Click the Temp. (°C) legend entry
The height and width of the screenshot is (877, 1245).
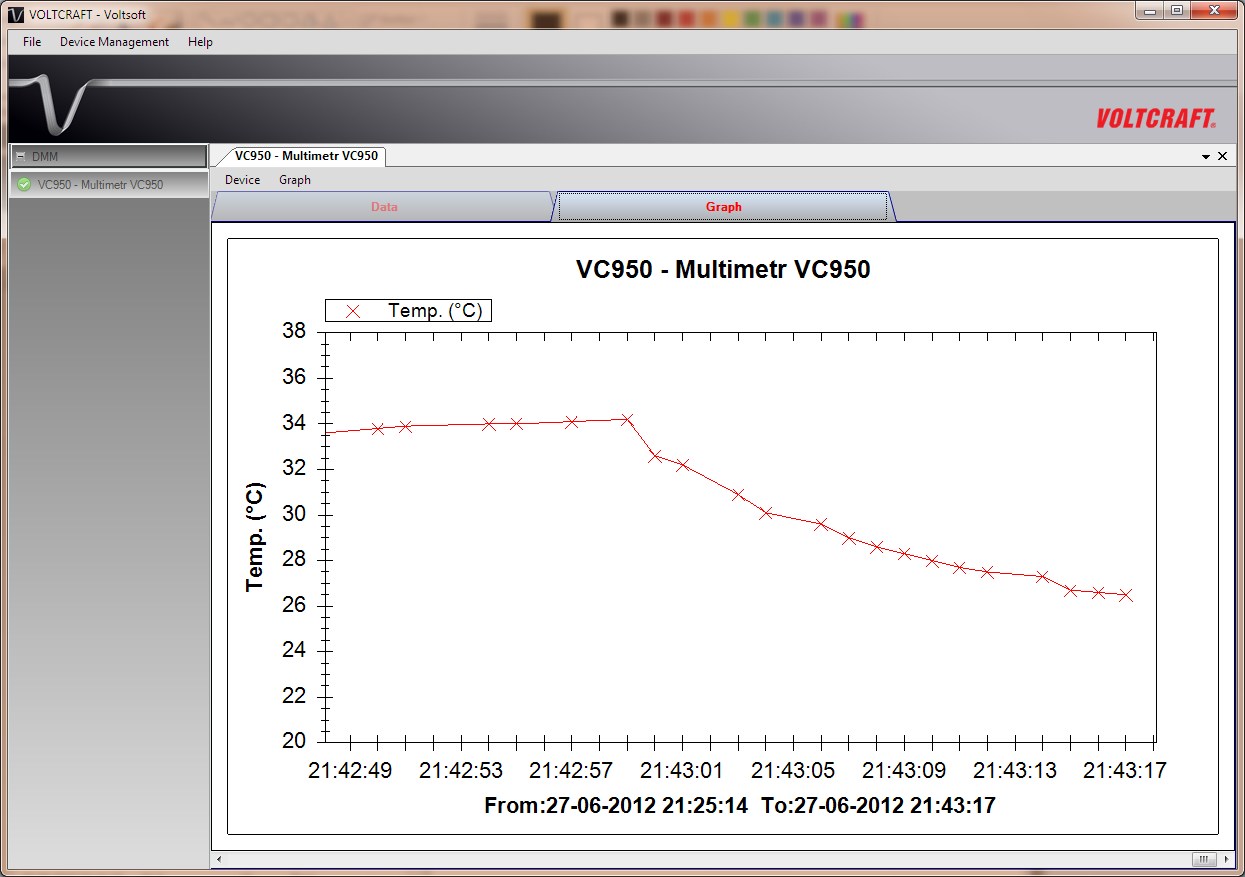pos(409,311)
